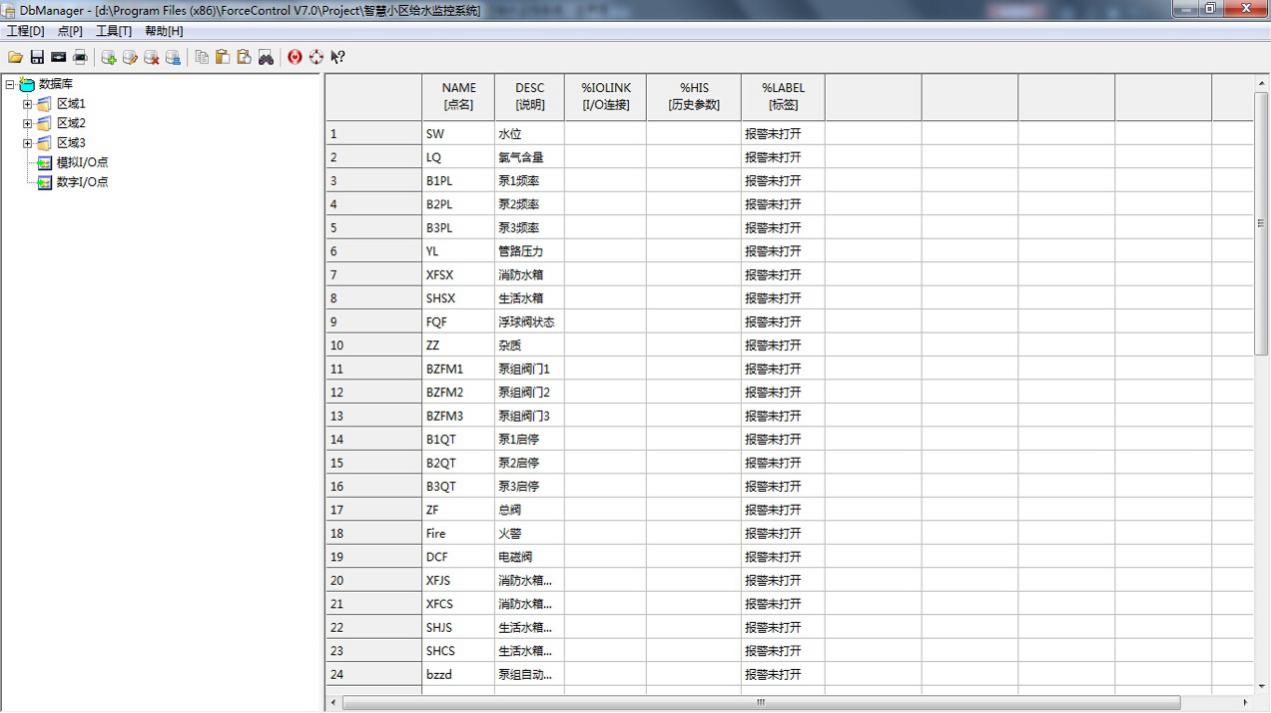The width and height of the screenshot is (1271, 713).
Task: Open the 工具[T] menu
Action: (113, 31)
